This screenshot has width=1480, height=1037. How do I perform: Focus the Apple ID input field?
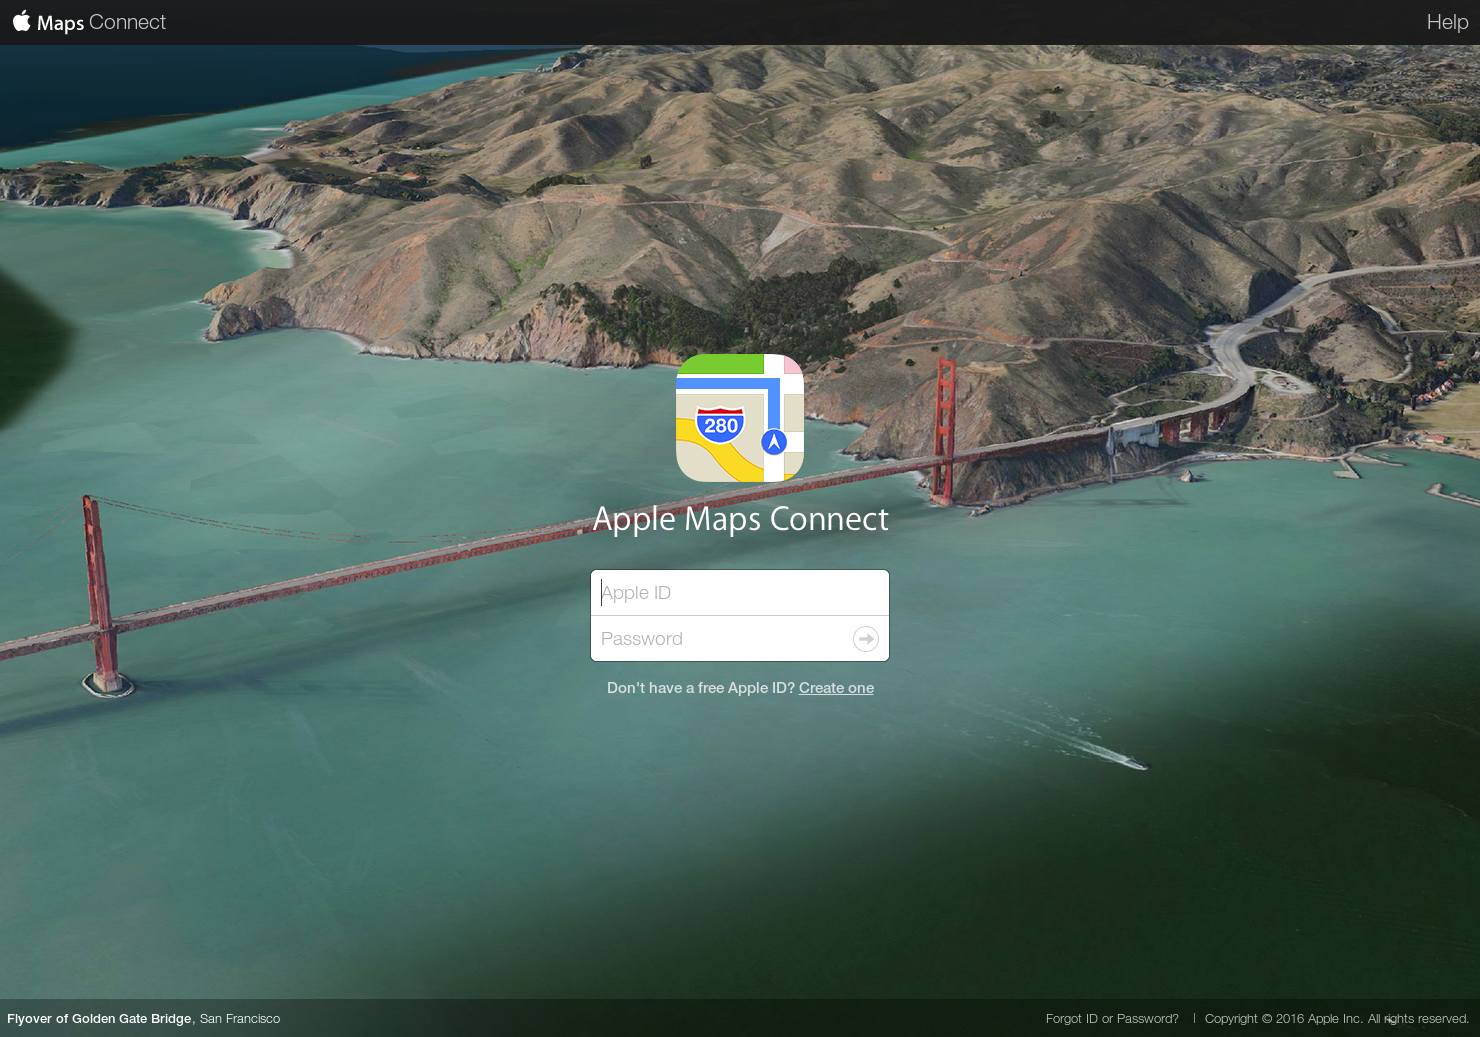tap(740, 592)
